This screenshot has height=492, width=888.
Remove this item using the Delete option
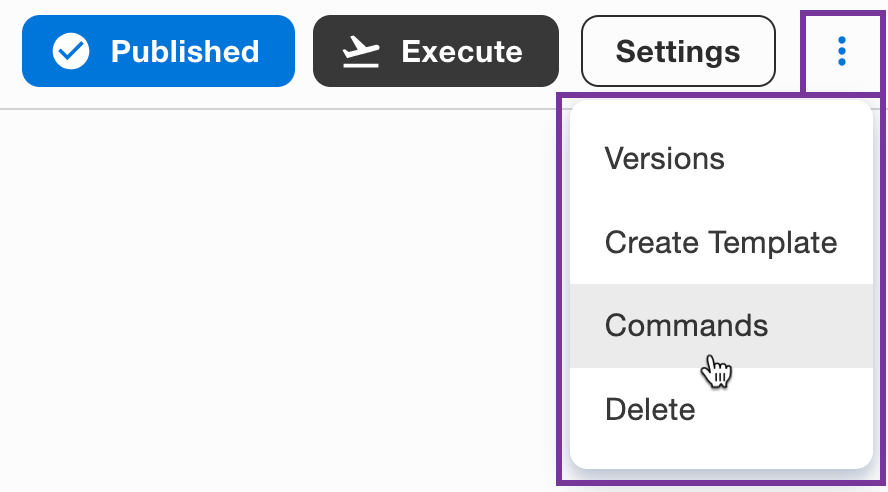[x=721, y=409]
